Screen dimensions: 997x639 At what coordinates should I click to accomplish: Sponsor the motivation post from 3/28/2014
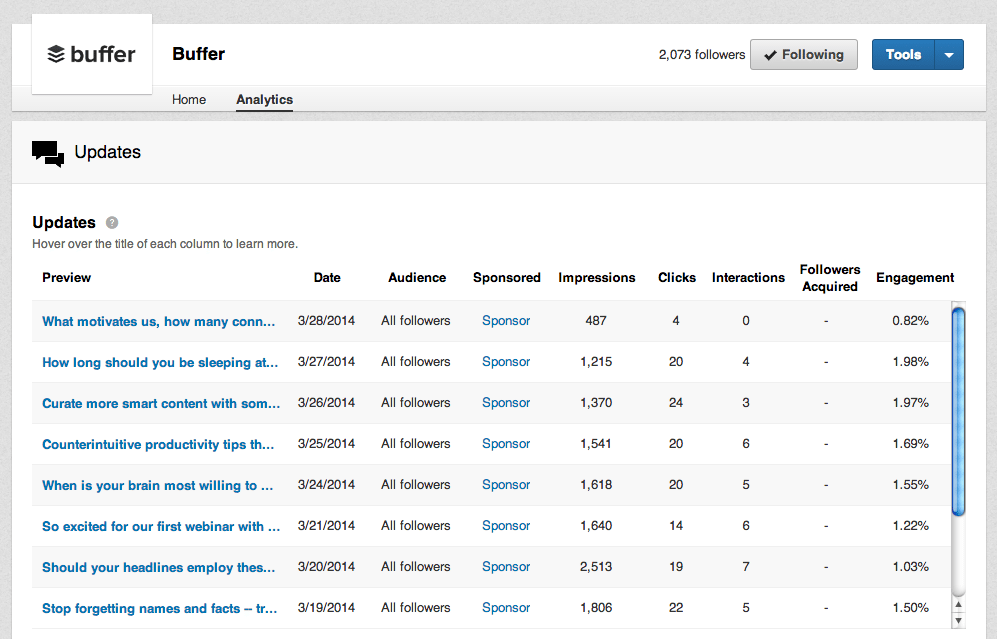[505, 320]
